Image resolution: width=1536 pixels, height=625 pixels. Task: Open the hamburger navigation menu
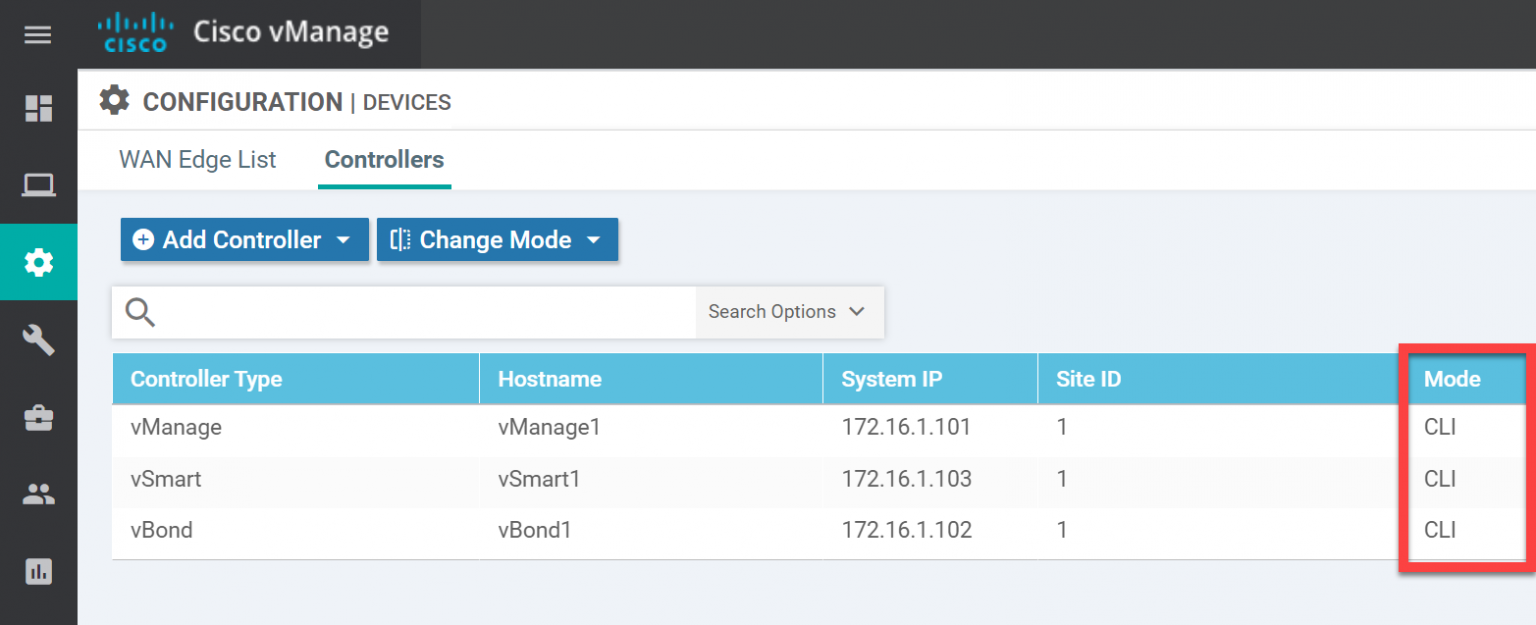coord(37,34)
